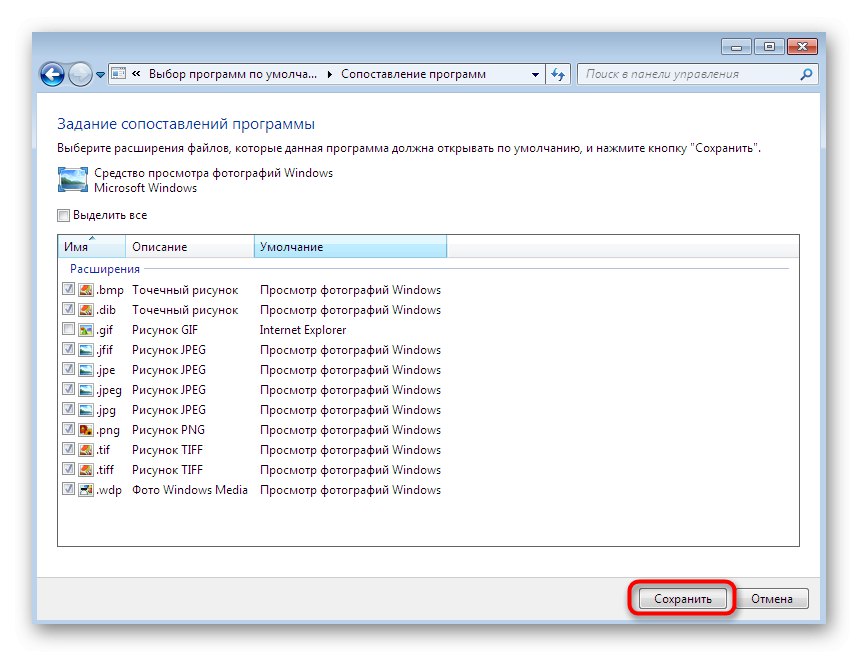Enable the .gif checkbox
Image resolution: width=858 pixels, height=656 pixels.
tap(68, 329)
